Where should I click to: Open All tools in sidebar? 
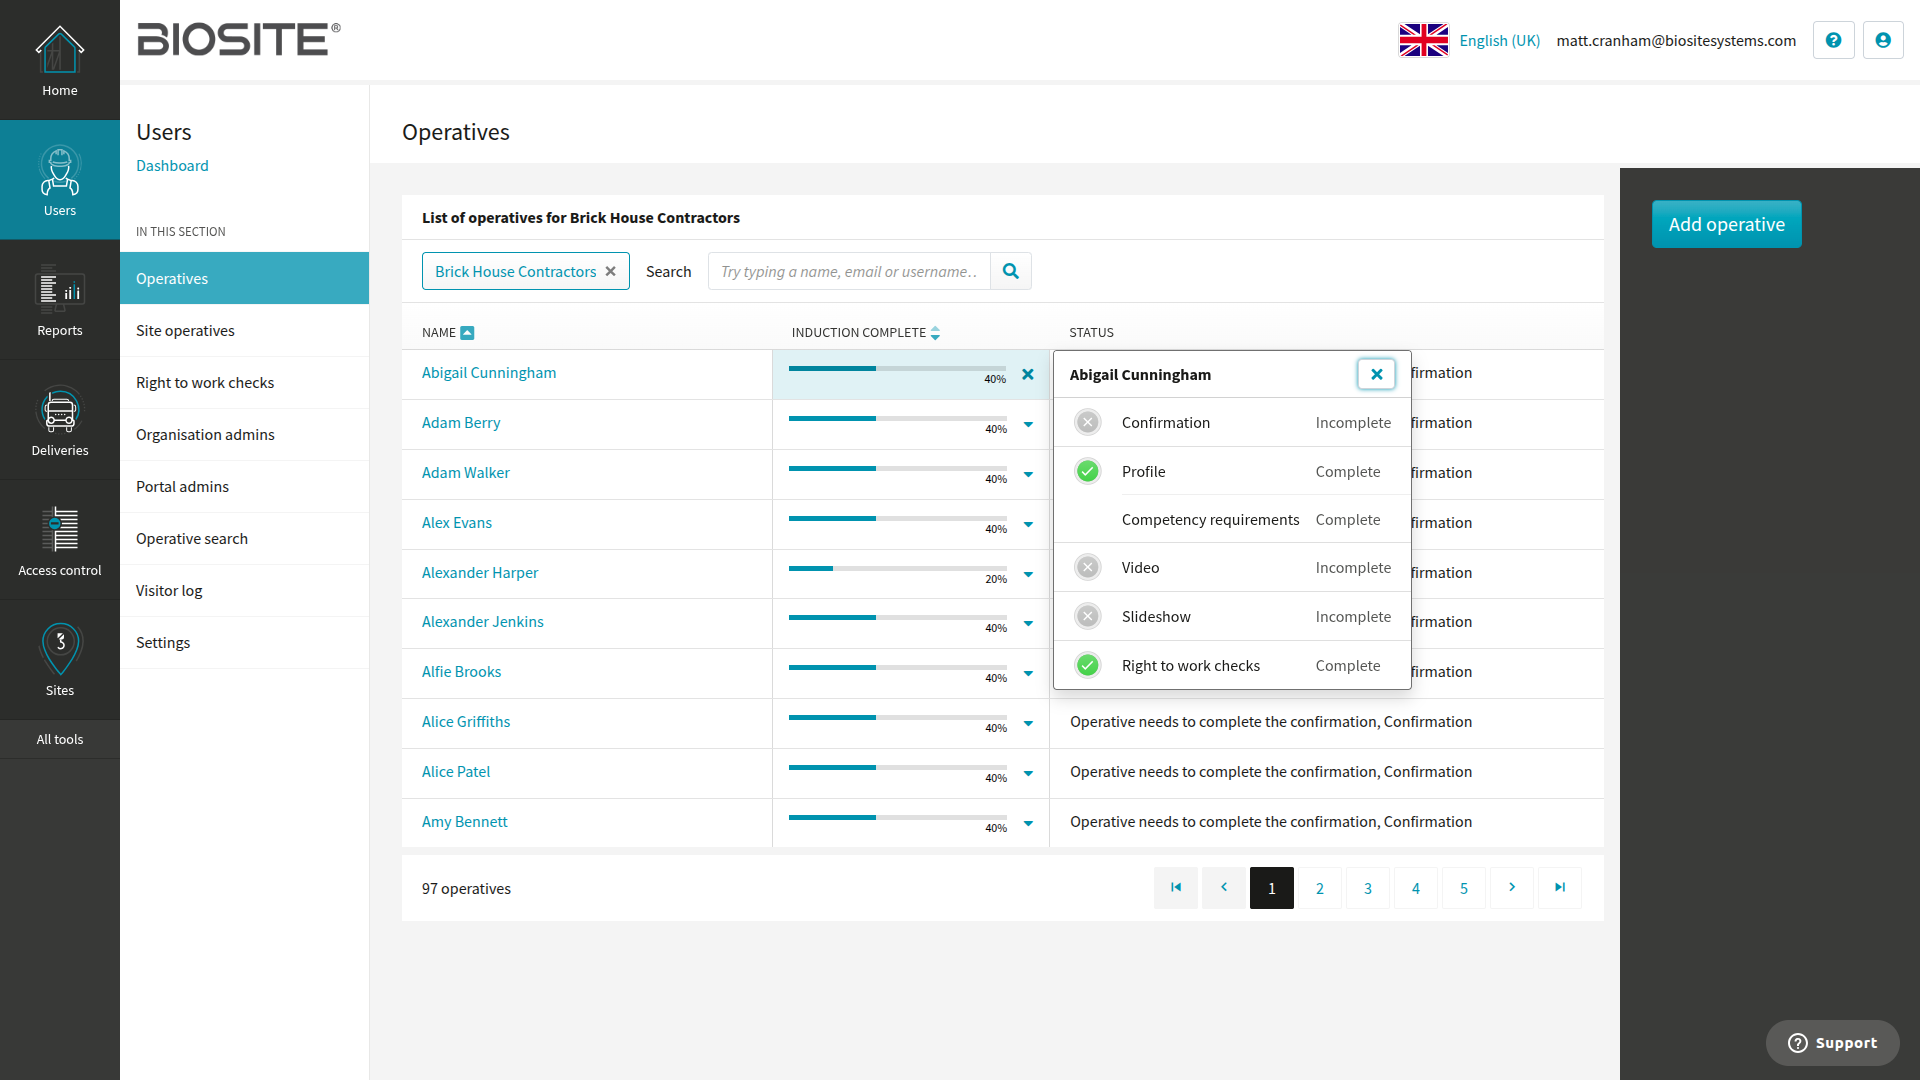point(60,739)
